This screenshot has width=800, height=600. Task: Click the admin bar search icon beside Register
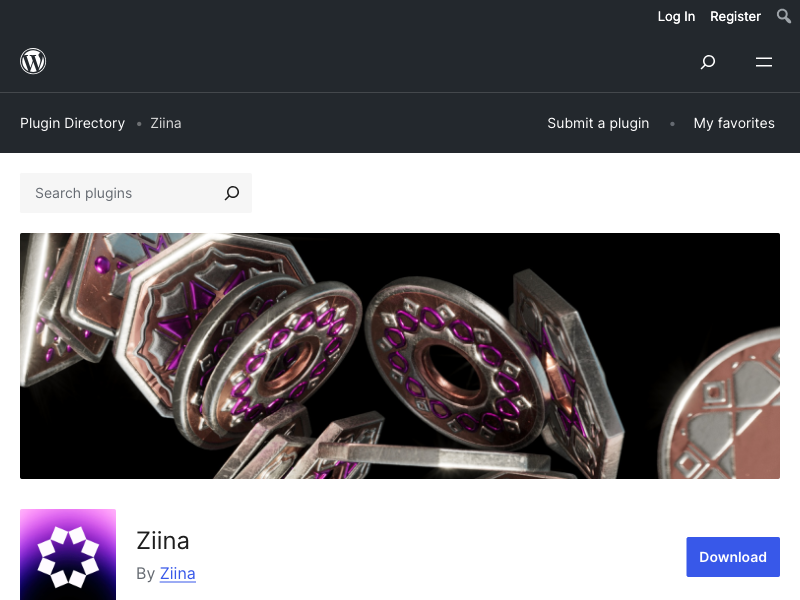coord(784,16)
